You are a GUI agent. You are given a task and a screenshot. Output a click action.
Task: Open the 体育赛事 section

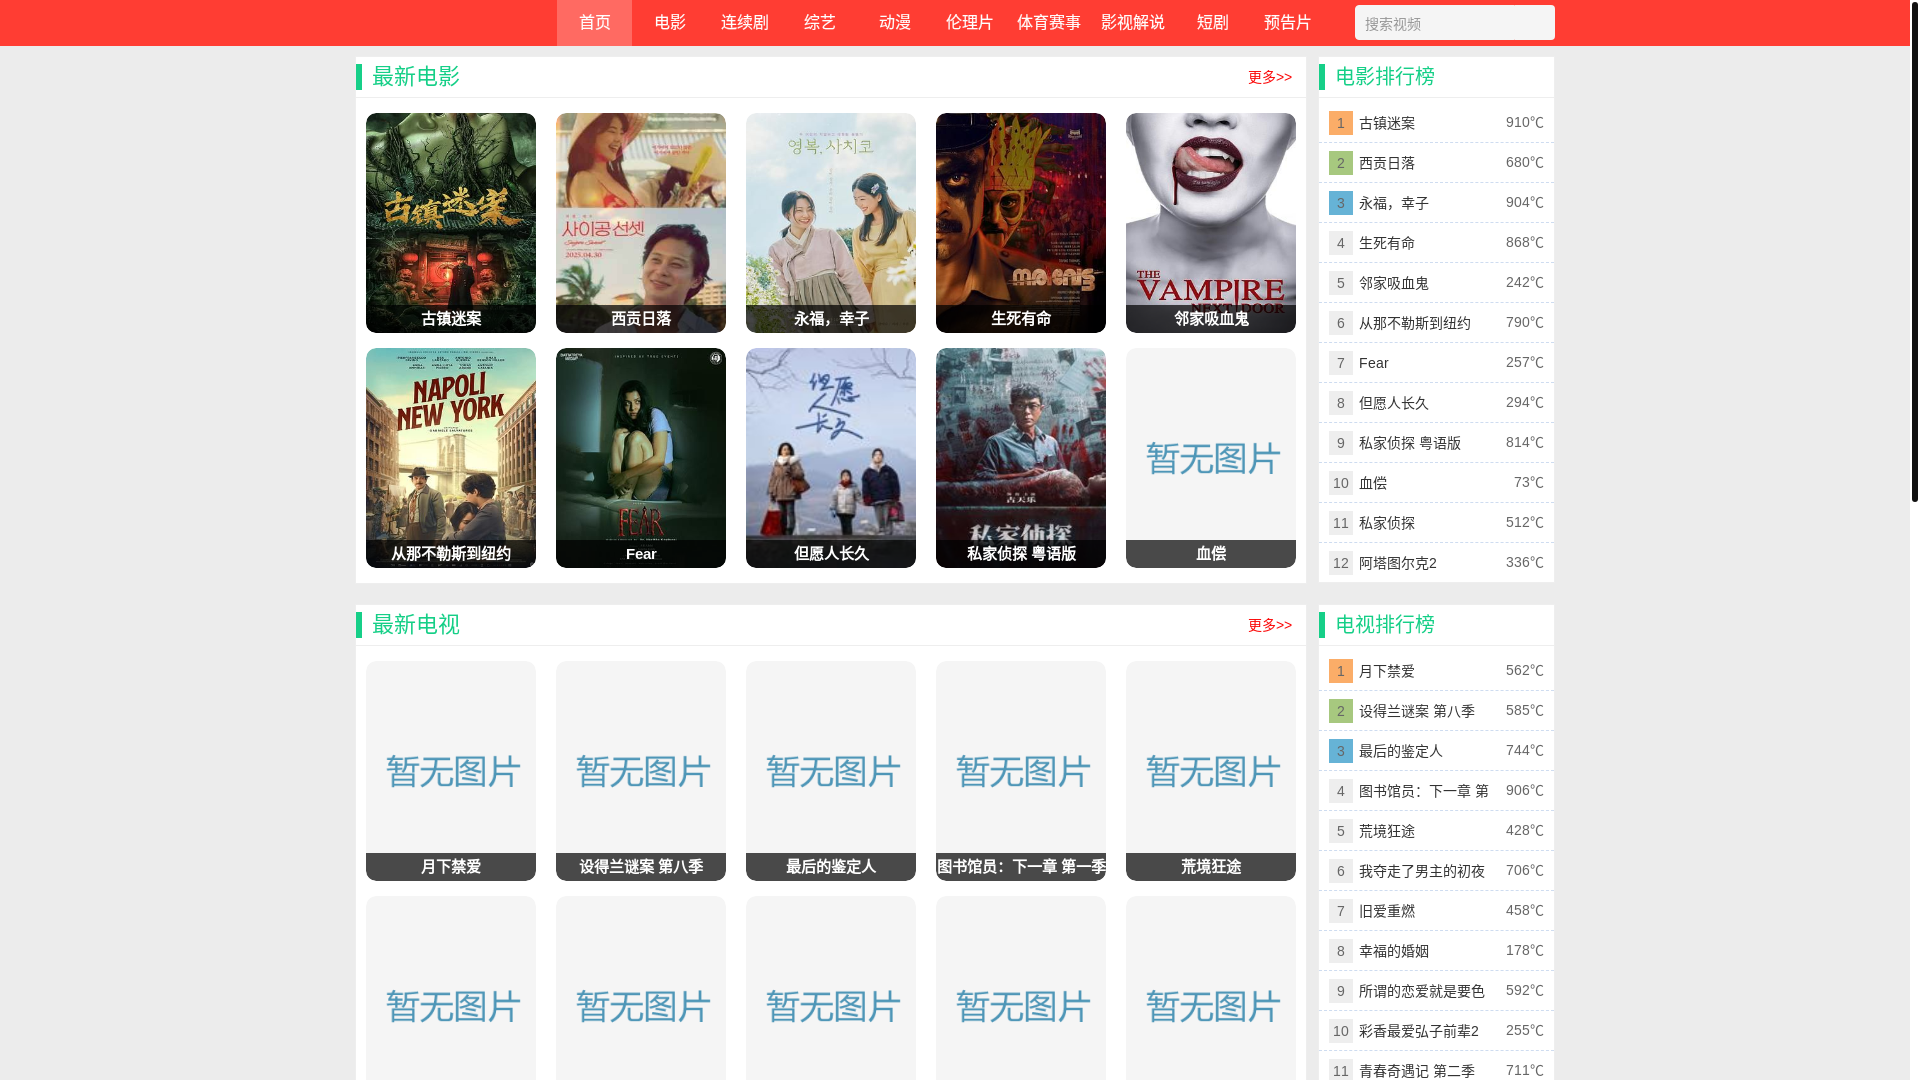pyautogui.click(x=1048, y=23)
